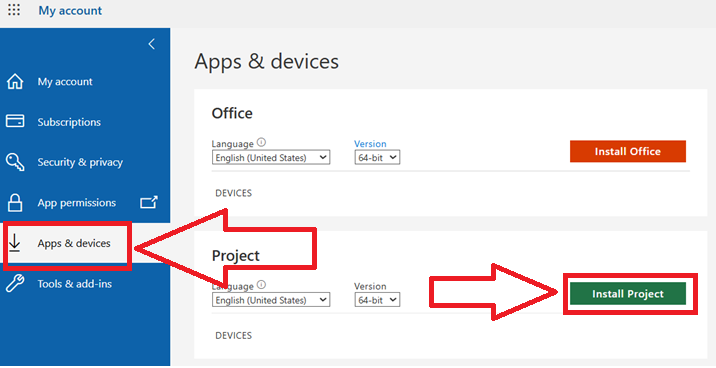
Task: Click the Install Project button
Action: (628, 294)
